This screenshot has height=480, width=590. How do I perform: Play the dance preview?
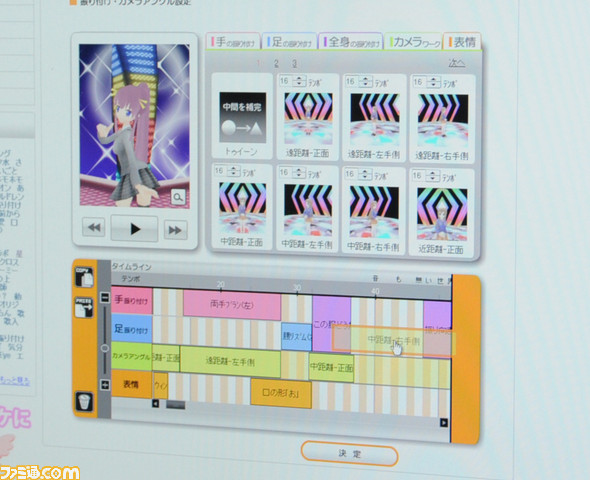pos(134,228)
